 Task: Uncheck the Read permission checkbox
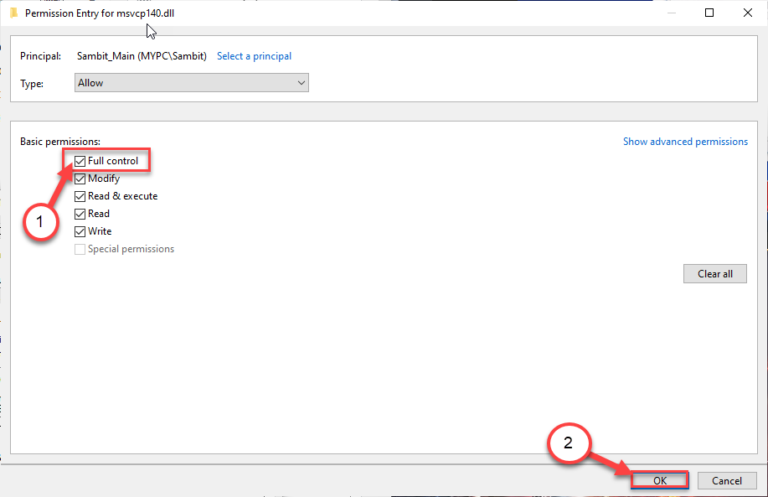(x=80, y=214)
